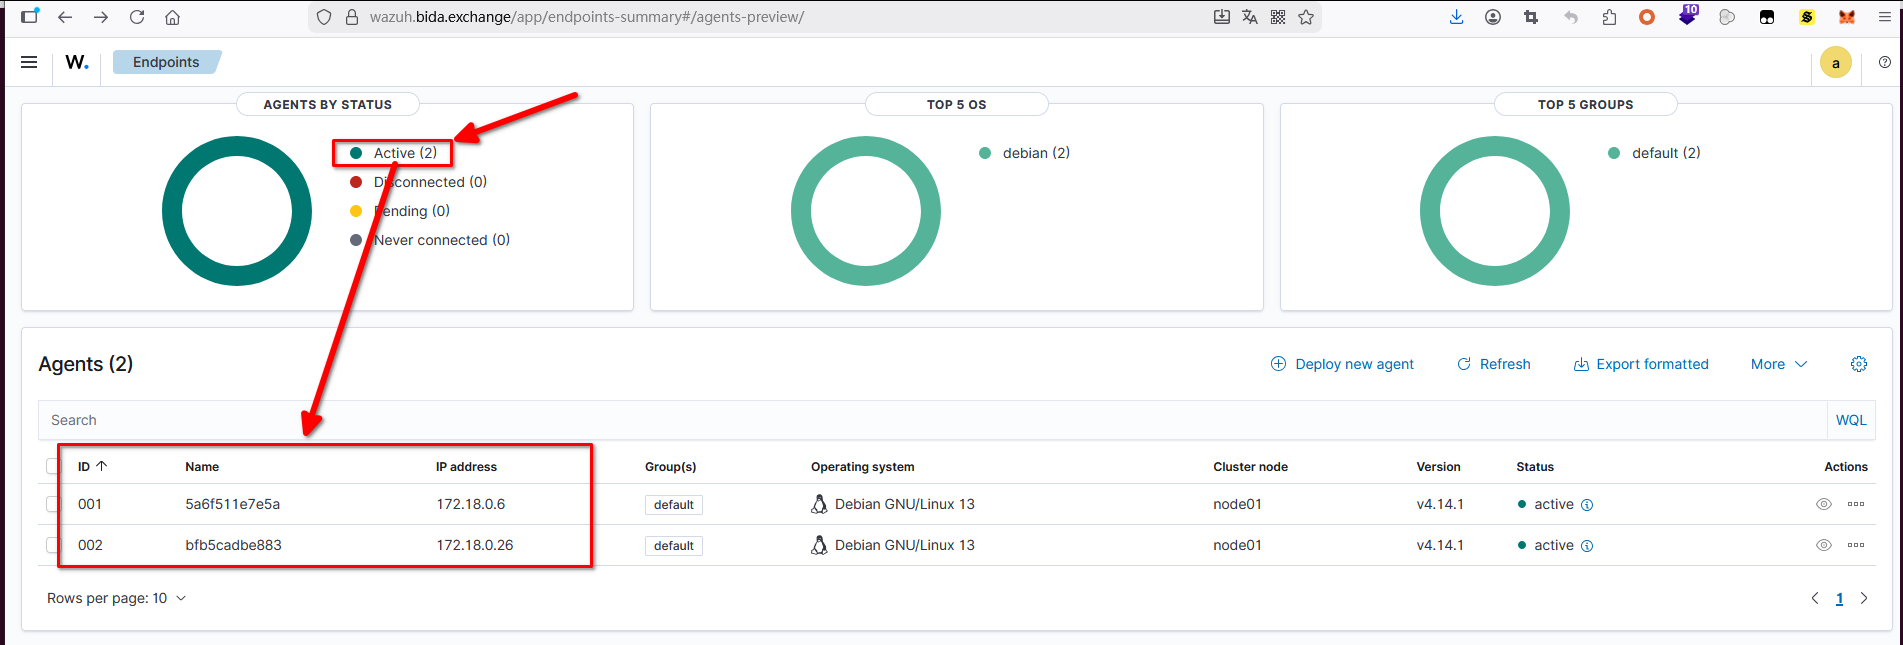
Task: Click the Endpoints breadcrumb tab
Action: click(x=166, y=62)
